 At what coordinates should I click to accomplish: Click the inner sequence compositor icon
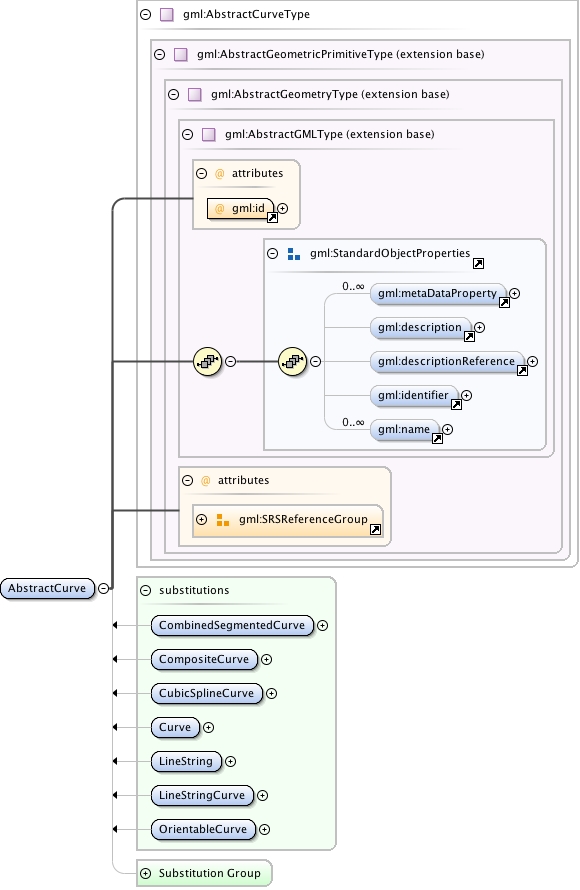click(x=293, y=362)
